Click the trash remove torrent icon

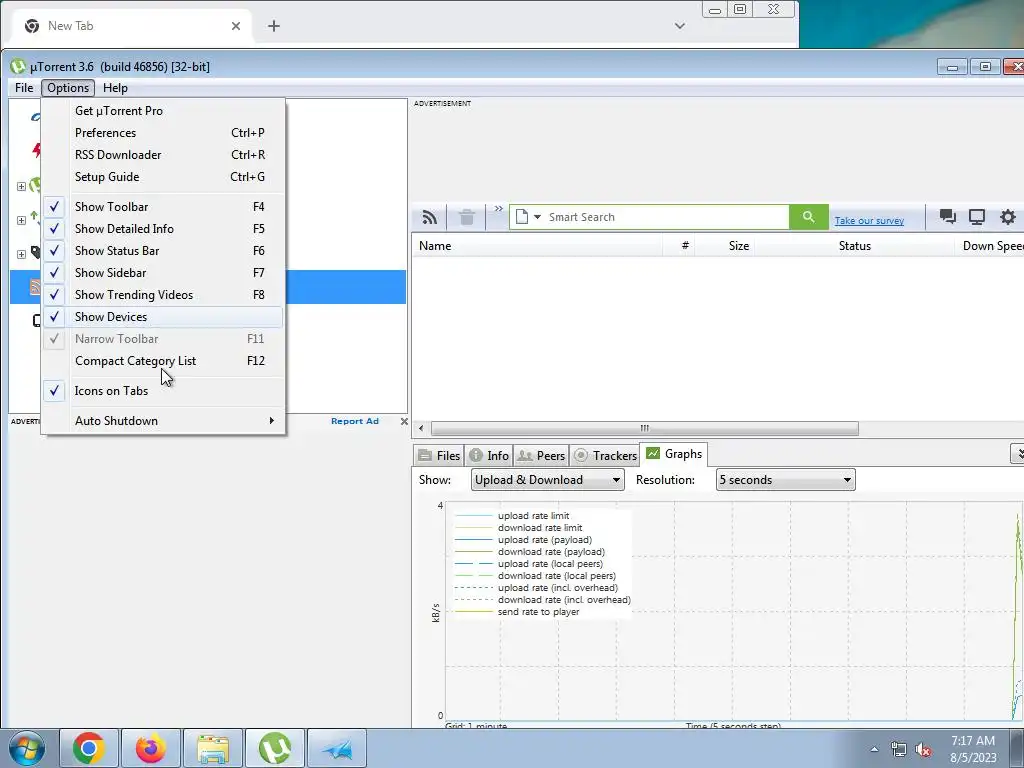466,217
